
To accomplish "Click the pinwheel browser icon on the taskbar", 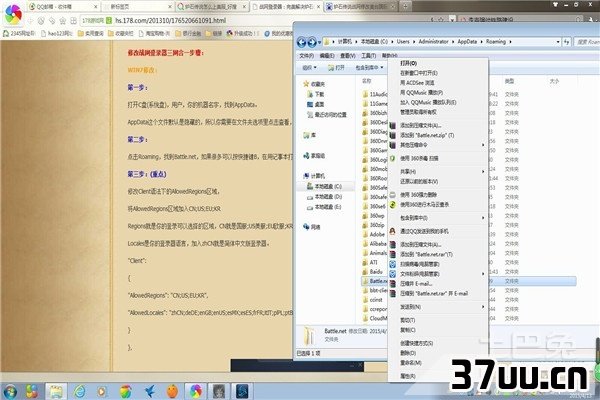I will point(196,391).
